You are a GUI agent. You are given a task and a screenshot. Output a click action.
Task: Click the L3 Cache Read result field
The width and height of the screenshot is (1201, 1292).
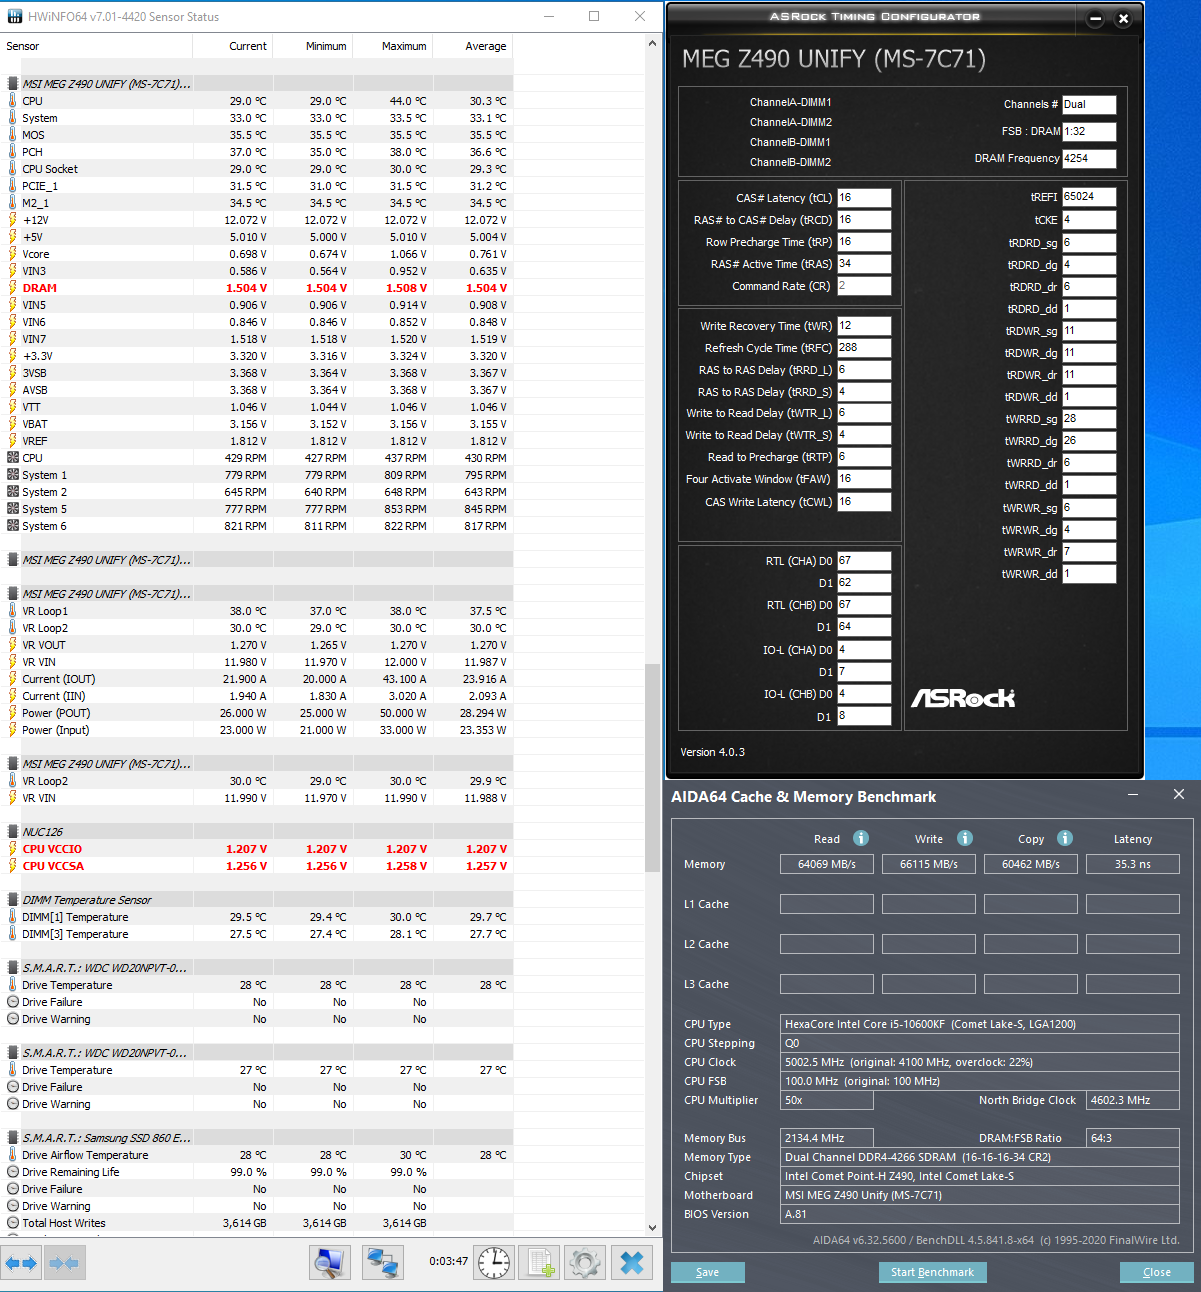coord(827,984)
